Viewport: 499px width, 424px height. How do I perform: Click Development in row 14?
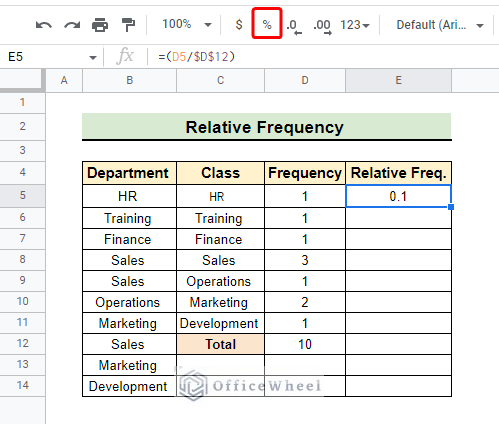pos(128,386)
